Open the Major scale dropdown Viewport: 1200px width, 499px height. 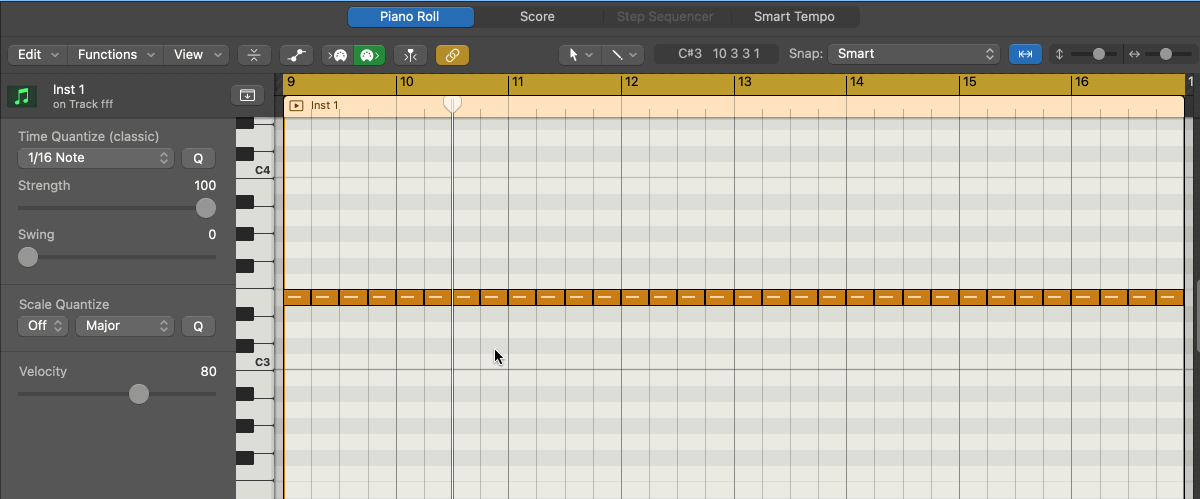pyautogui.click(x=125, y=326)
